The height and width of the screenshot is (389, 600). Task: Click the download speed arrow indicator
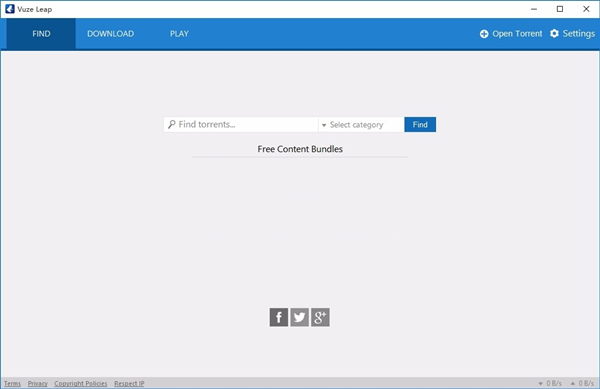coord(540,383)
